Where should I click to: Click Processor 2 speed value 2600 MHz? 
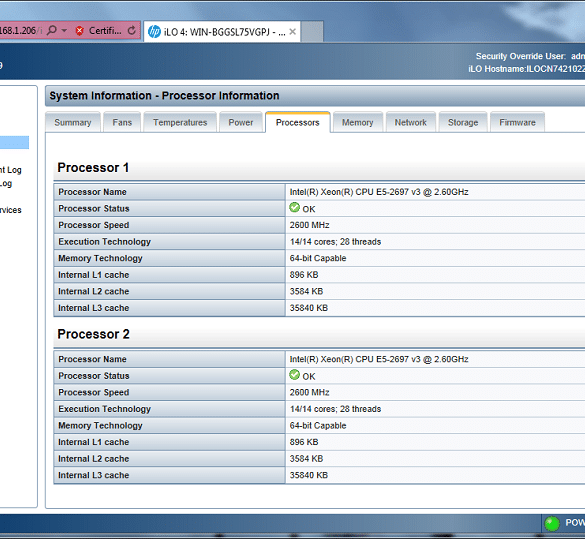pyautogui.click(x=310, y=392)
